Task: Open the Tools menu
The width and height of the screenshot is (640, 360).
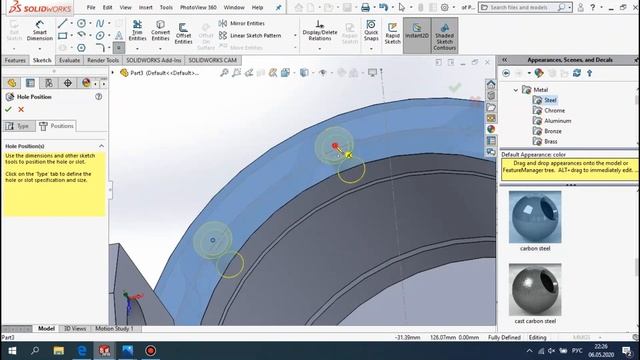Action: pos(166,7)
